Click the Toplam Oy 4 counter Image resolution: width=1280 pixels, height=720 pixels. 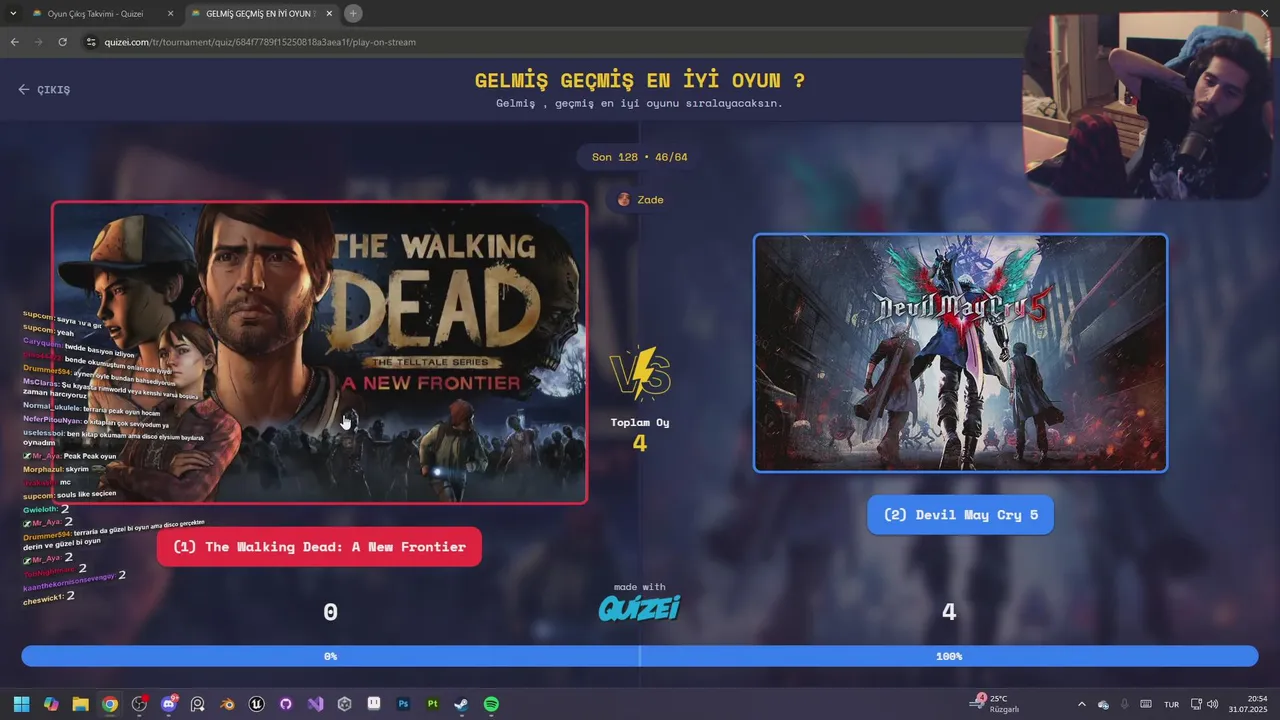tap(640, 434)
